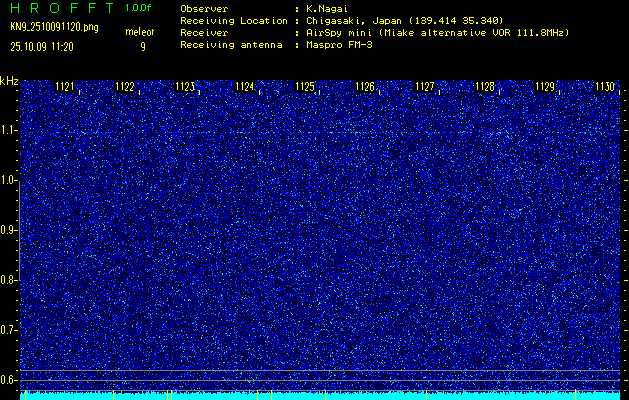Click the 25.10.09 11:20 timestamp
This screenshot has height=400, width=629.
click(44, 46)
